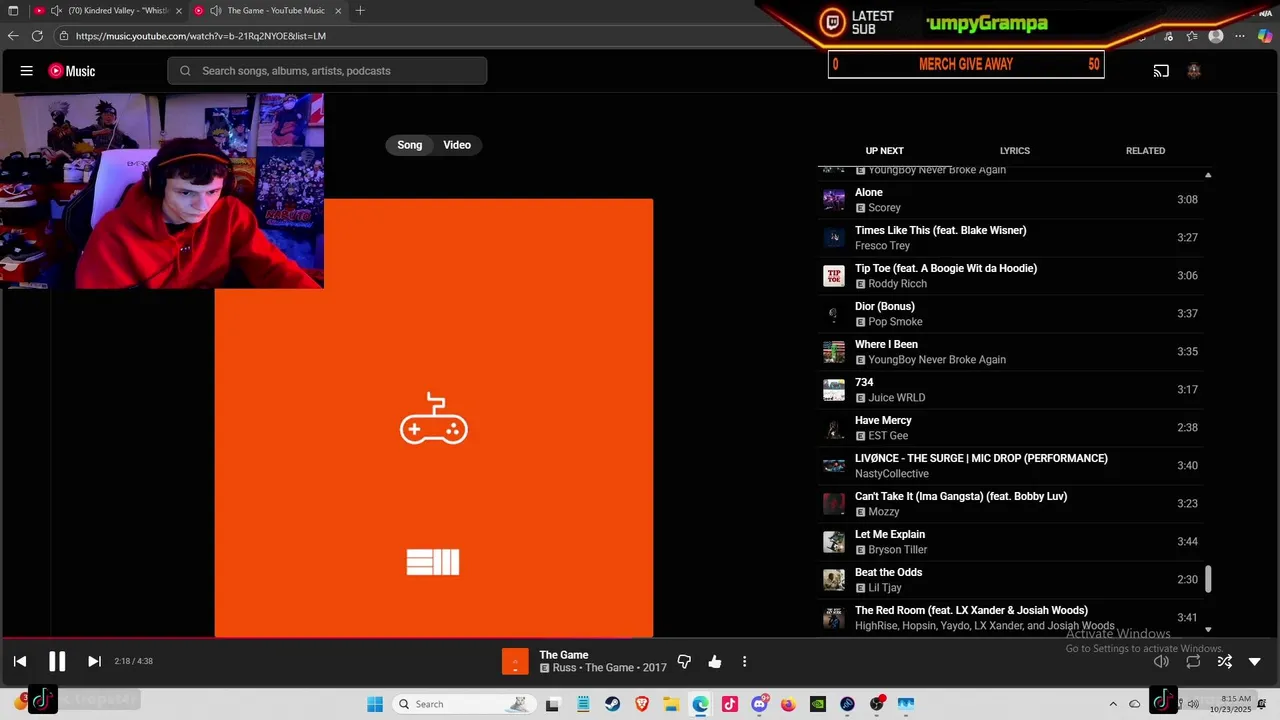Open the Juice WRLD artist link
The width and height of the screenshot is (1280, 720).
pyautogui.click(x=896, y=398)
